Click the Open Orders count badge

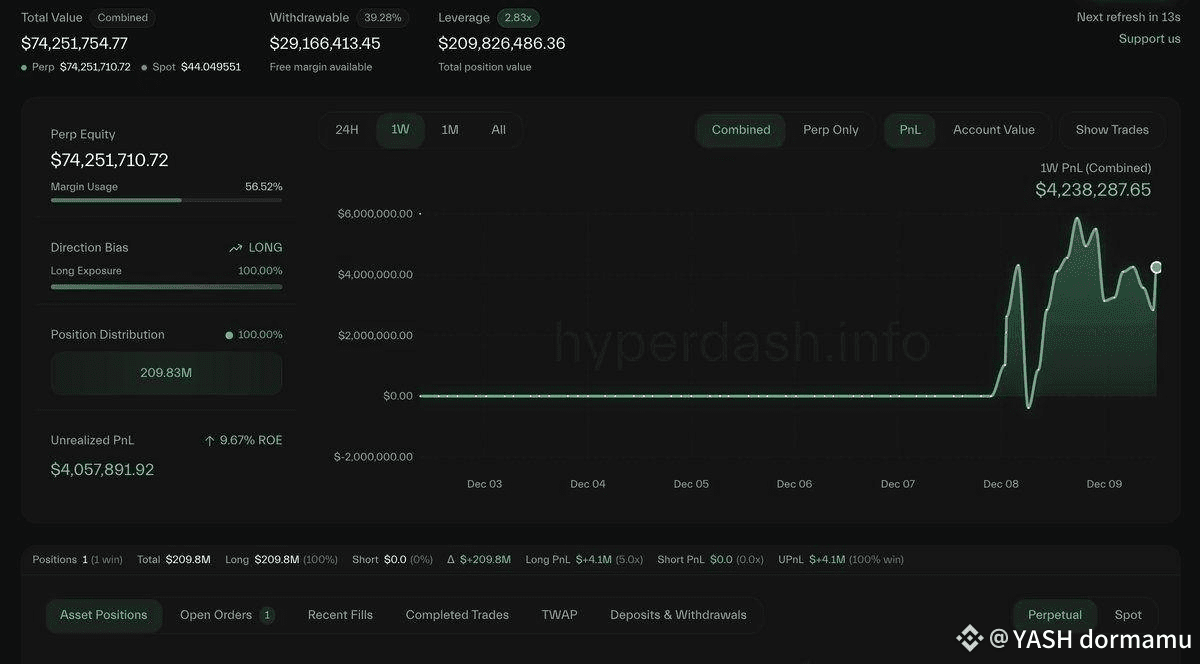click(x=267, y=615)
